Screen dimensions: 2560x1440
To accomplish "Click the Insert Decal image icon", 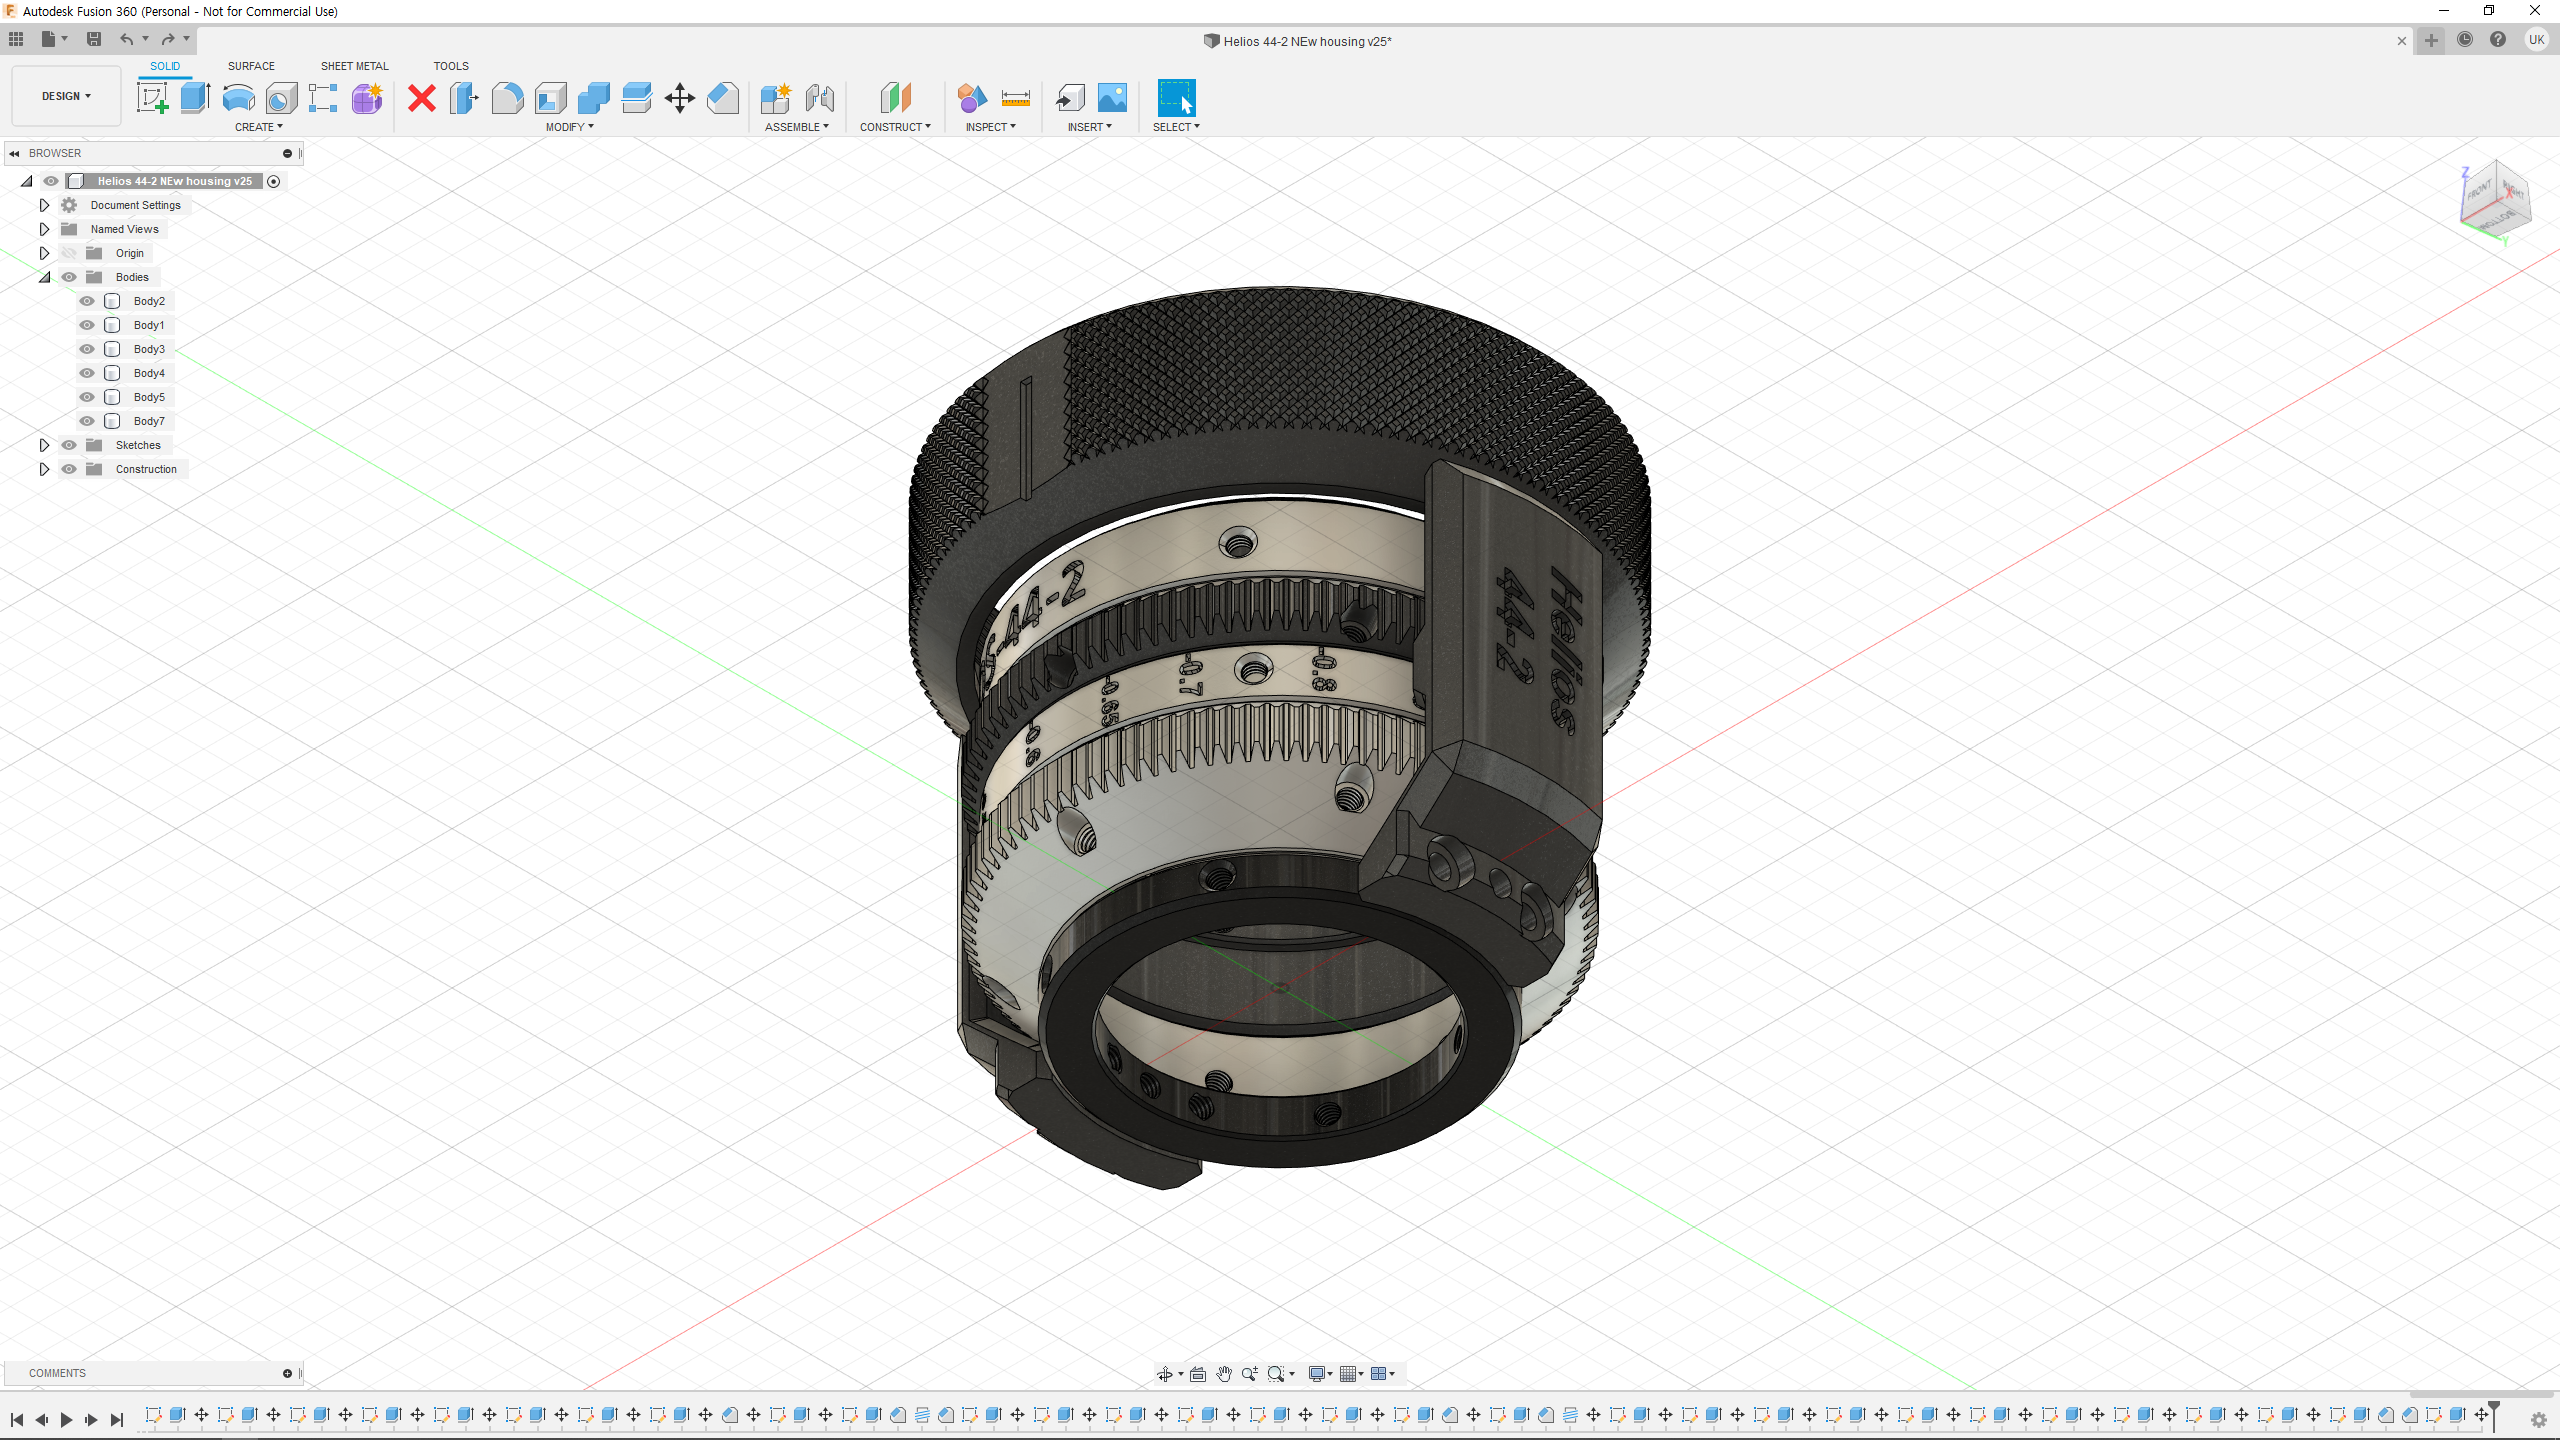I will (x=1112, y=98).
